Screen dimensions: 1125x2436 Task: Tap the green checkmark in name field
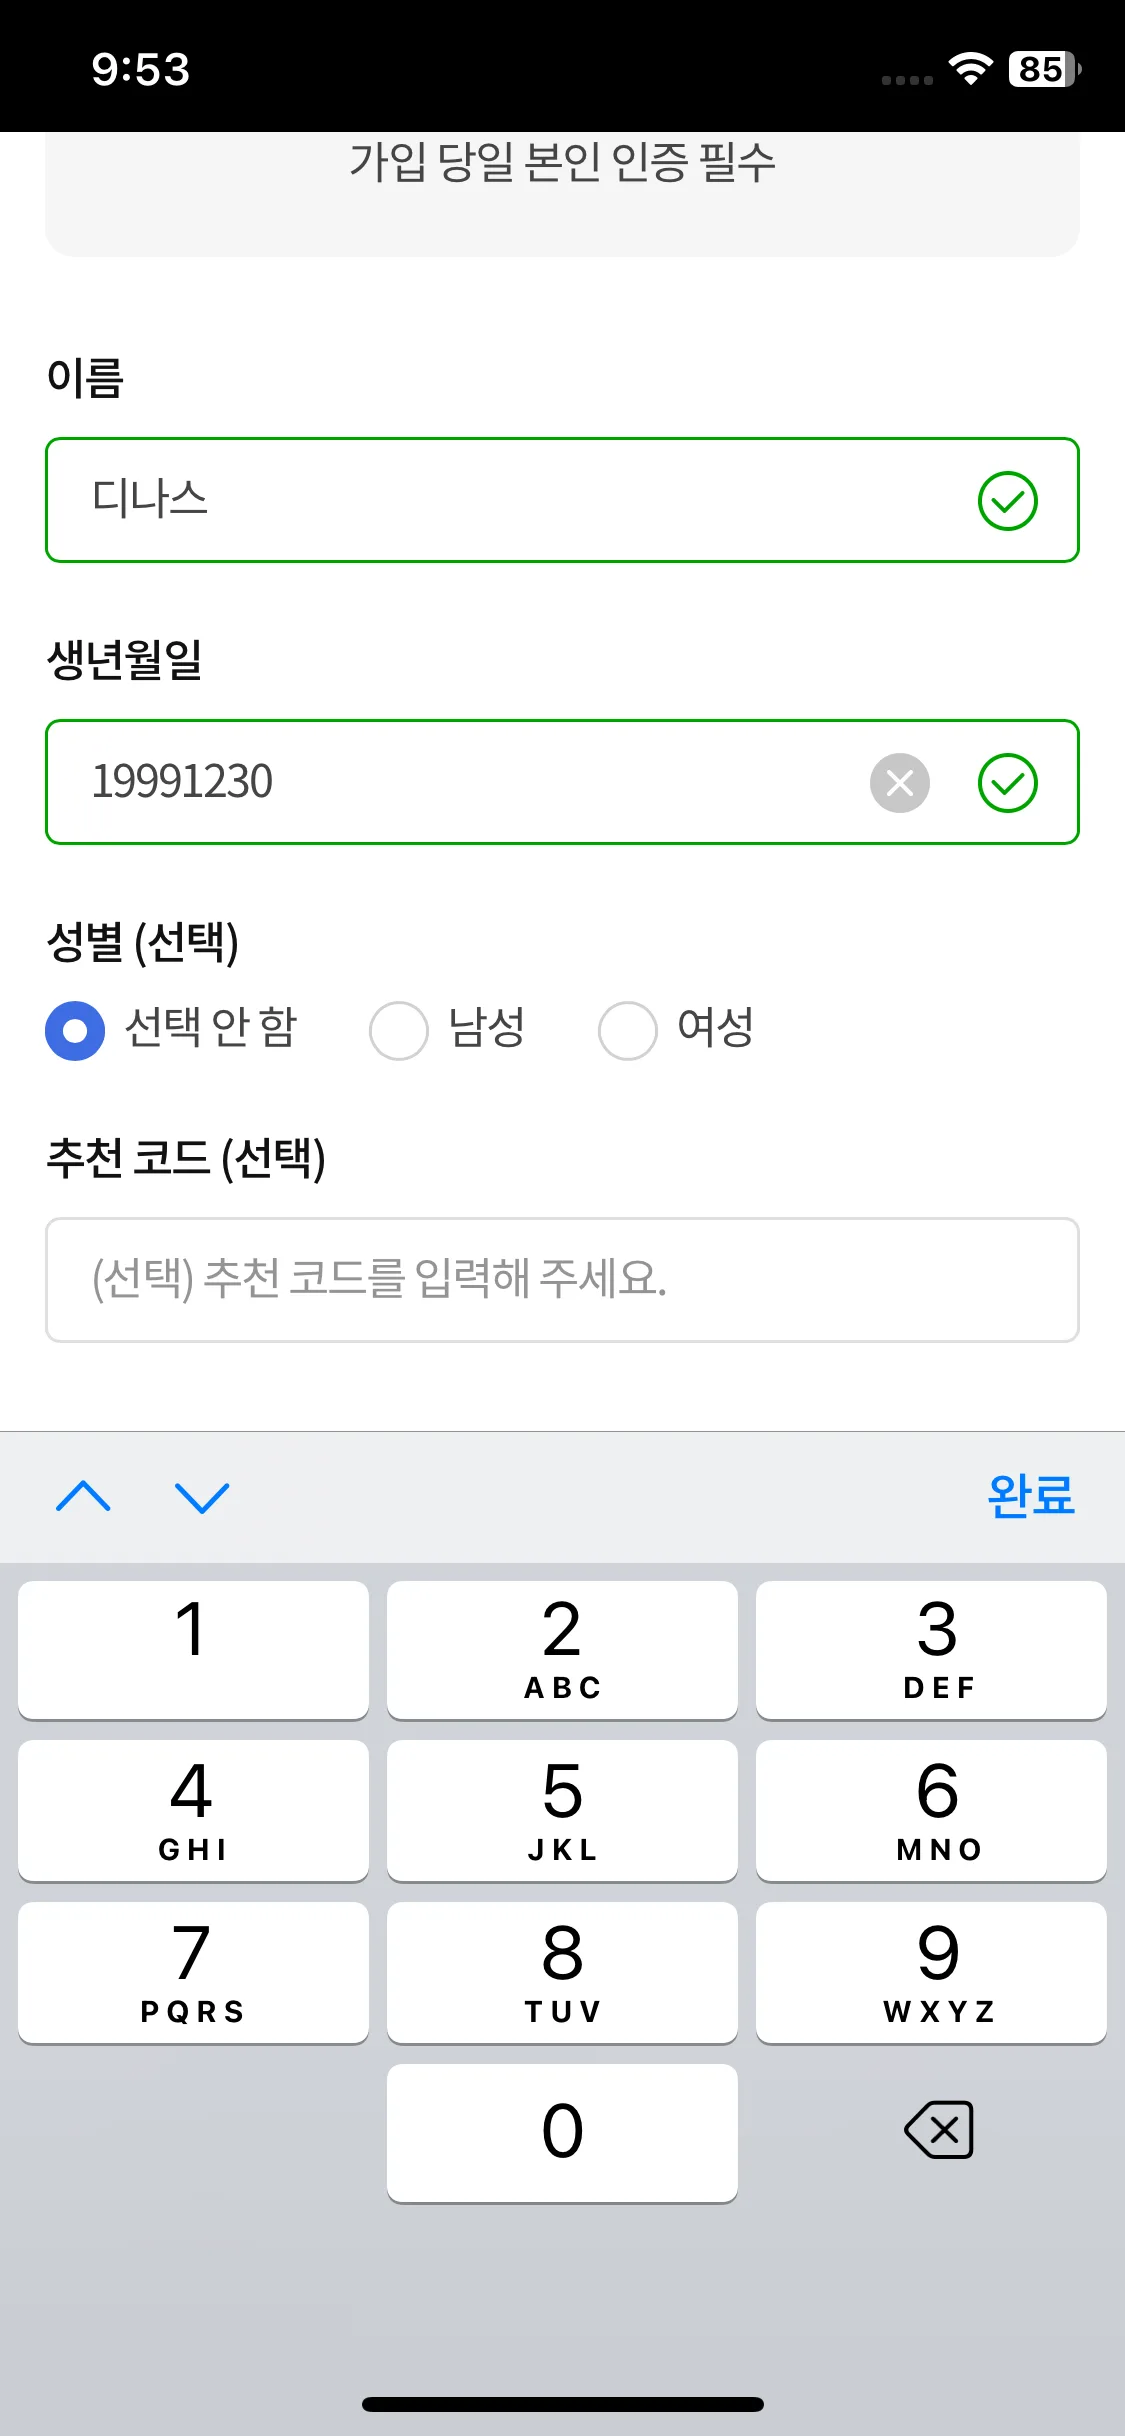tap(1007, 501)
